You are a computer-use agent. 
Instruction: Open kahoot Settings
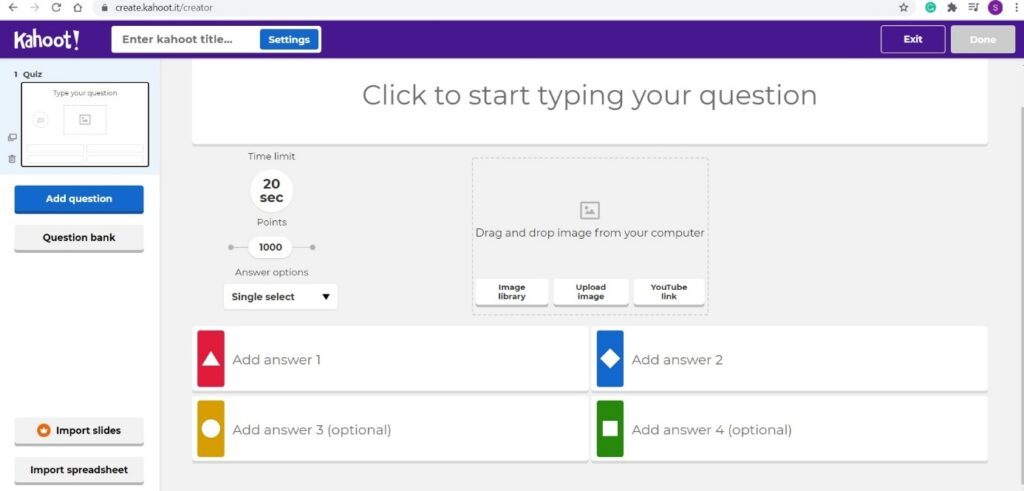coord(289,40)
